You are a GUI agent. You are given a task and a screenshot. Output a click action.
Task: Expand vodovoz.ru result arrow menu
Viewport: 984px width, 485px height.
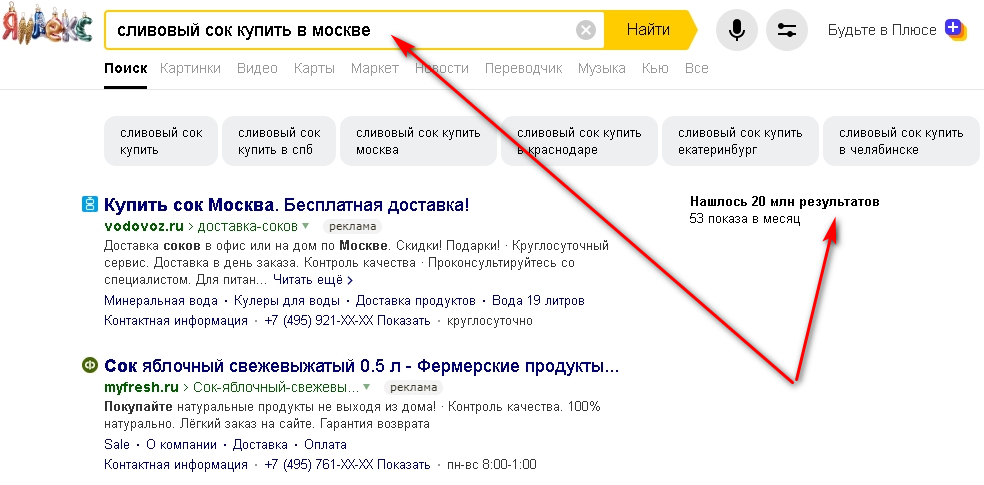pyautogui.click(x=306, y=226)
